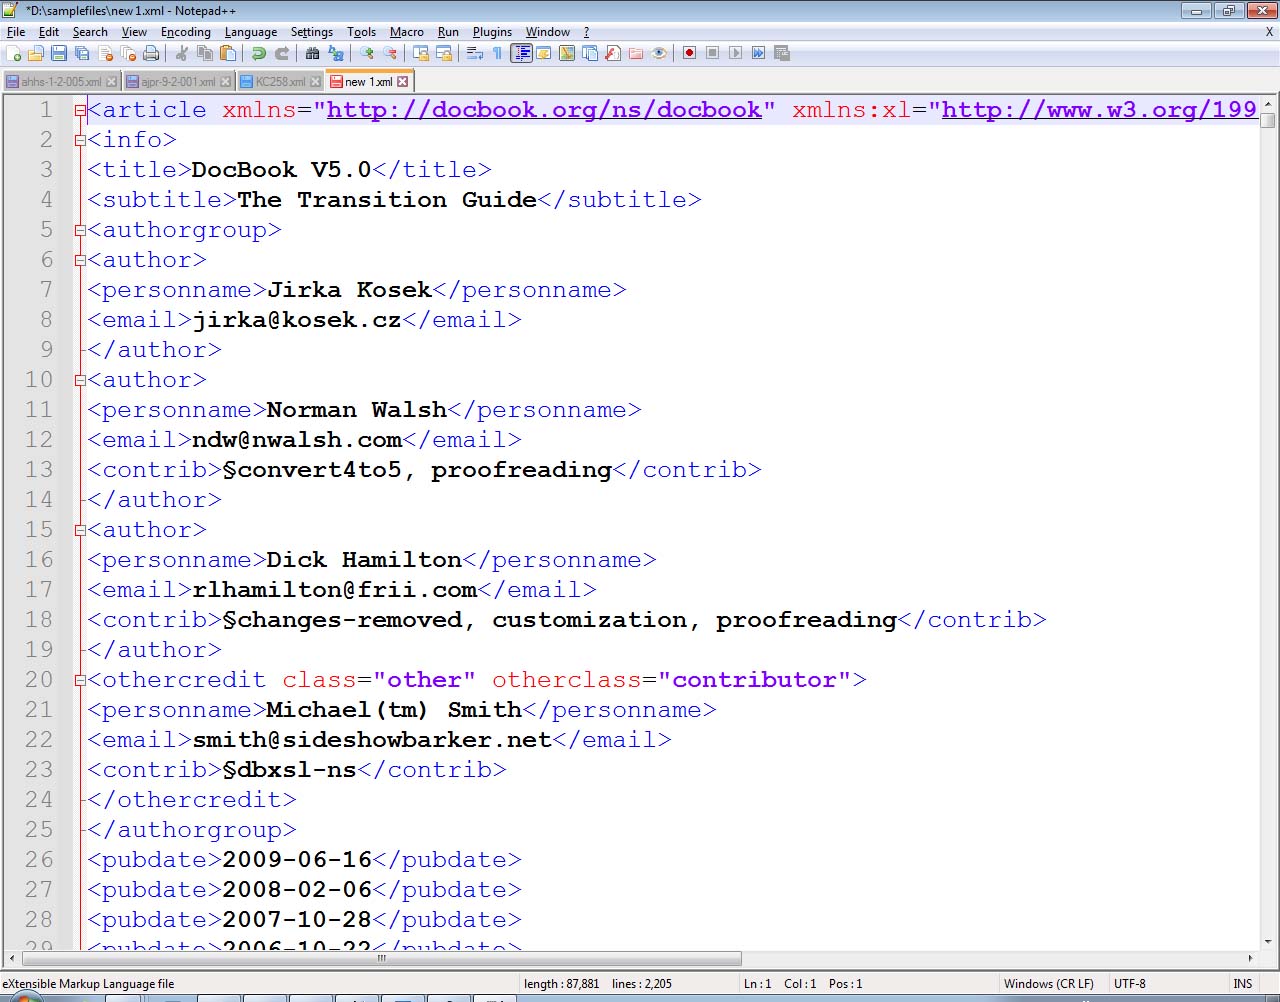Screen dimensions: 1280x1002
Task: Click the Run Macro Multiple Times icon
Action: (x=759, y=53)
